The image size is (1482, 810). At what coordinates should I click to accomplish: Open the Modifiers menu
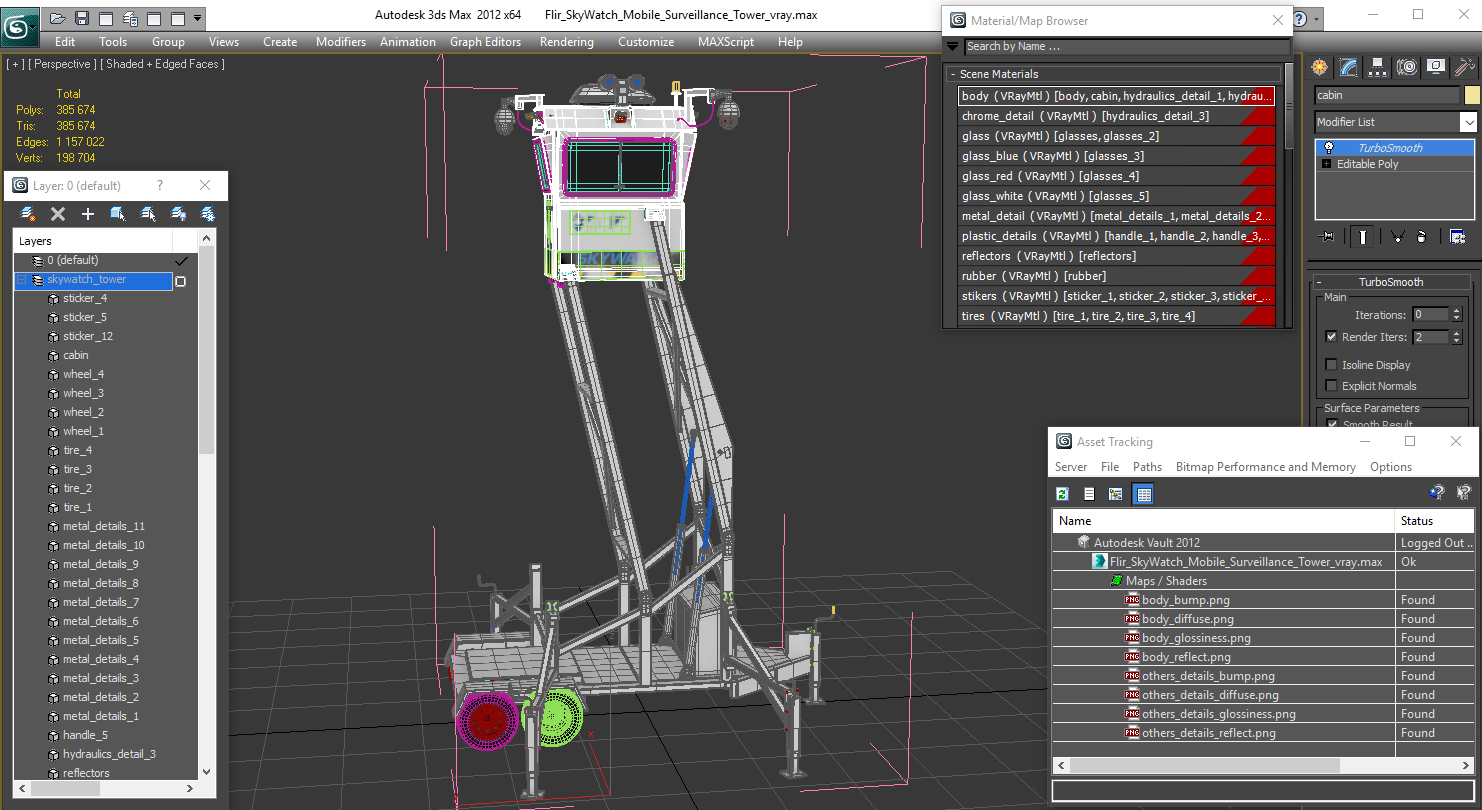(x=341, y=42)
